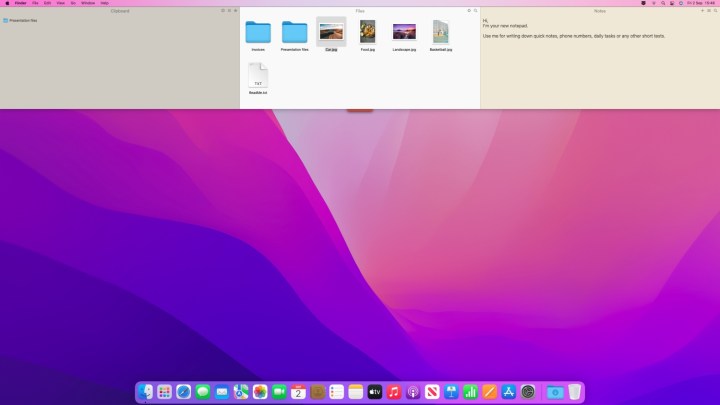Open News from the Dock
Viewport: 720px width, 405px height.
tap(432, 392)
